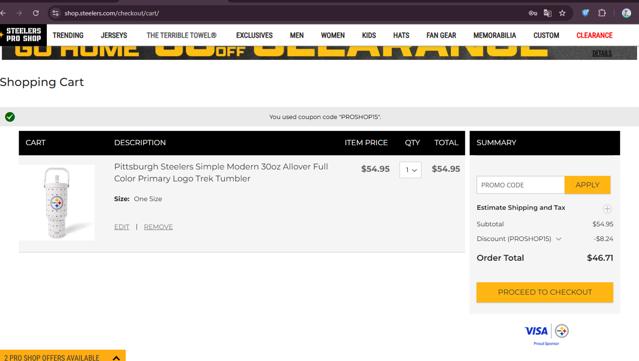Expand 2 Pro Shop Offers Available bar
639x361 pixels.
(x=63, y=356)
